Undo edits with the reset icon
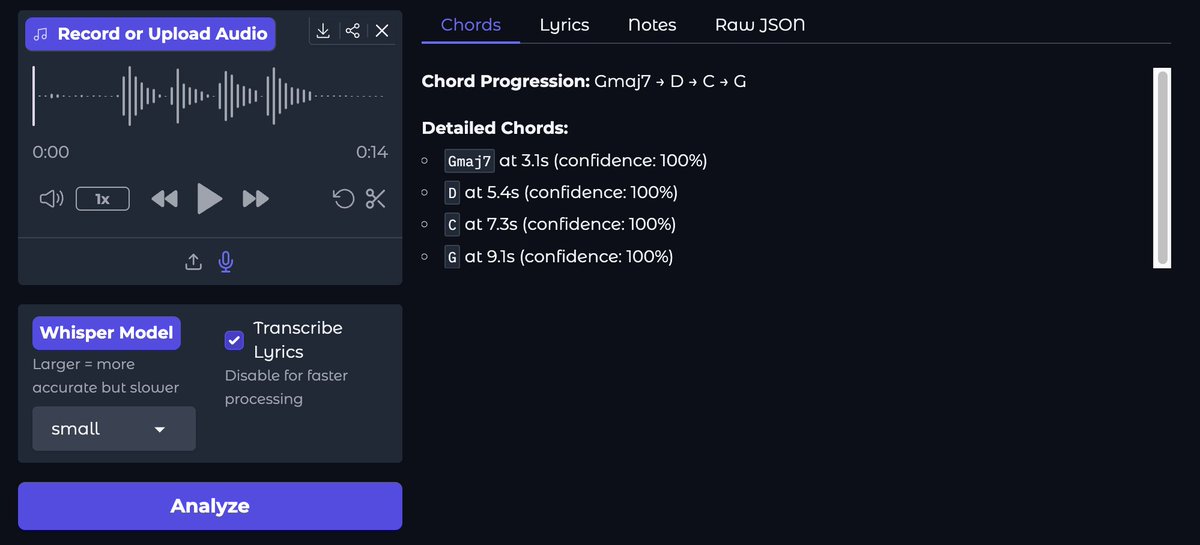Screen dimensions: 1200x545 tap(343, 199)
